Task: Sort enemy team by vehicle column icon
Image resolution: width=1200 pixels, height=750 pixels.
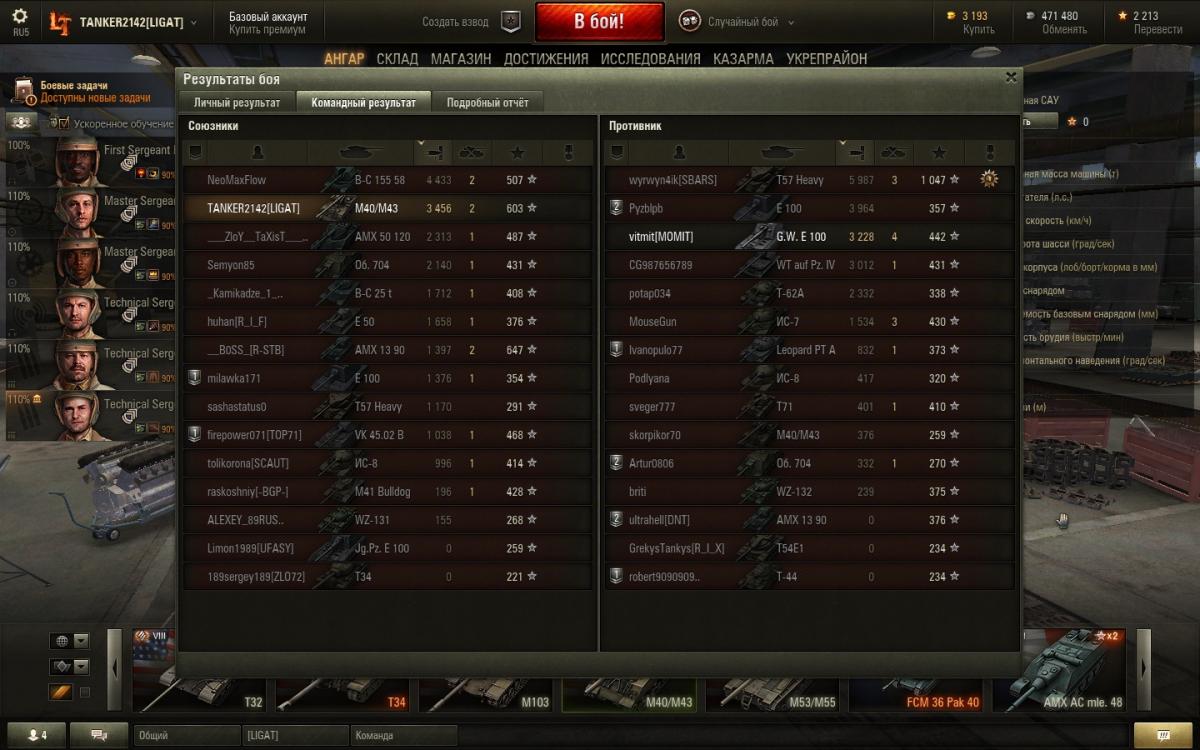Action: pos(782,152)
